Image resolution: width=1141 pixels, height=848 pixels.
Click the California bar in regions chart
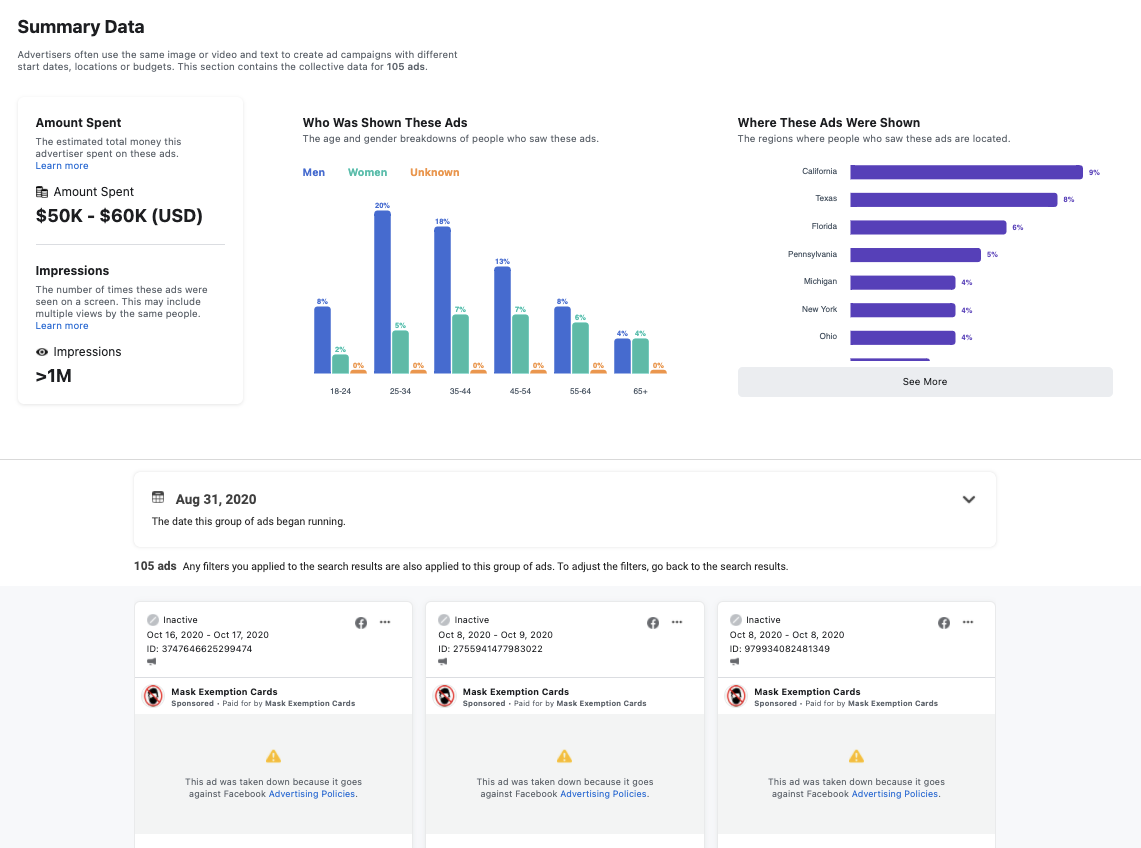(966, 172)
